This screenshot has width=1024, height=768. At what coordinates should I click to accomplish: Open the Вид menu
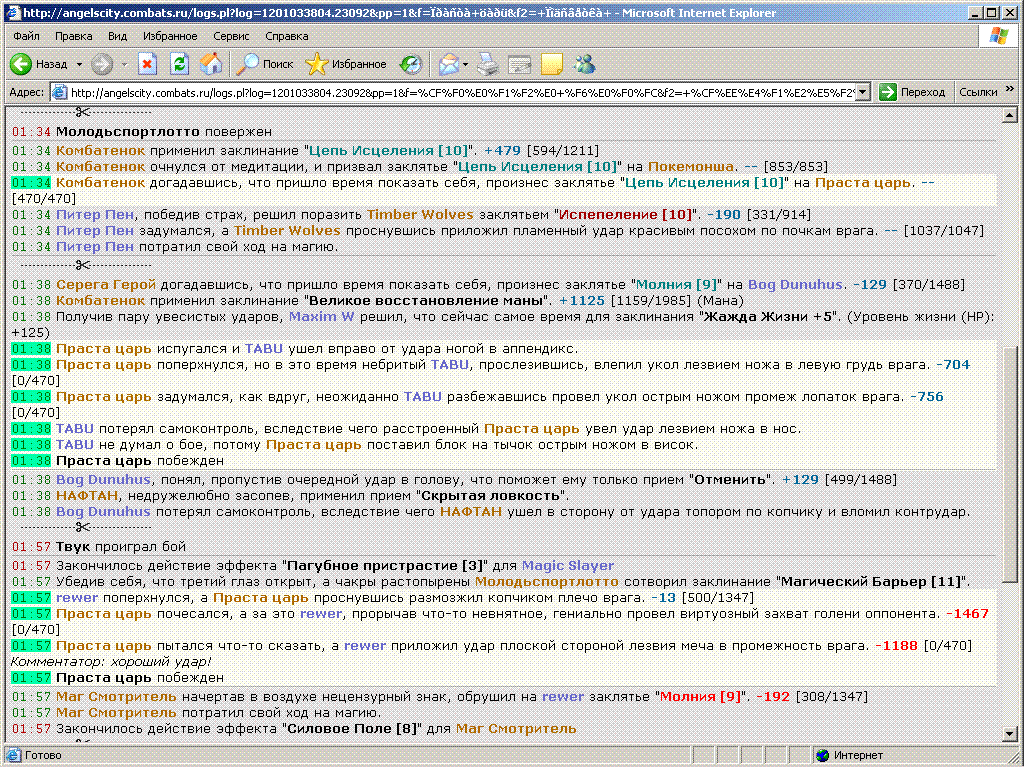click(118, 36)
